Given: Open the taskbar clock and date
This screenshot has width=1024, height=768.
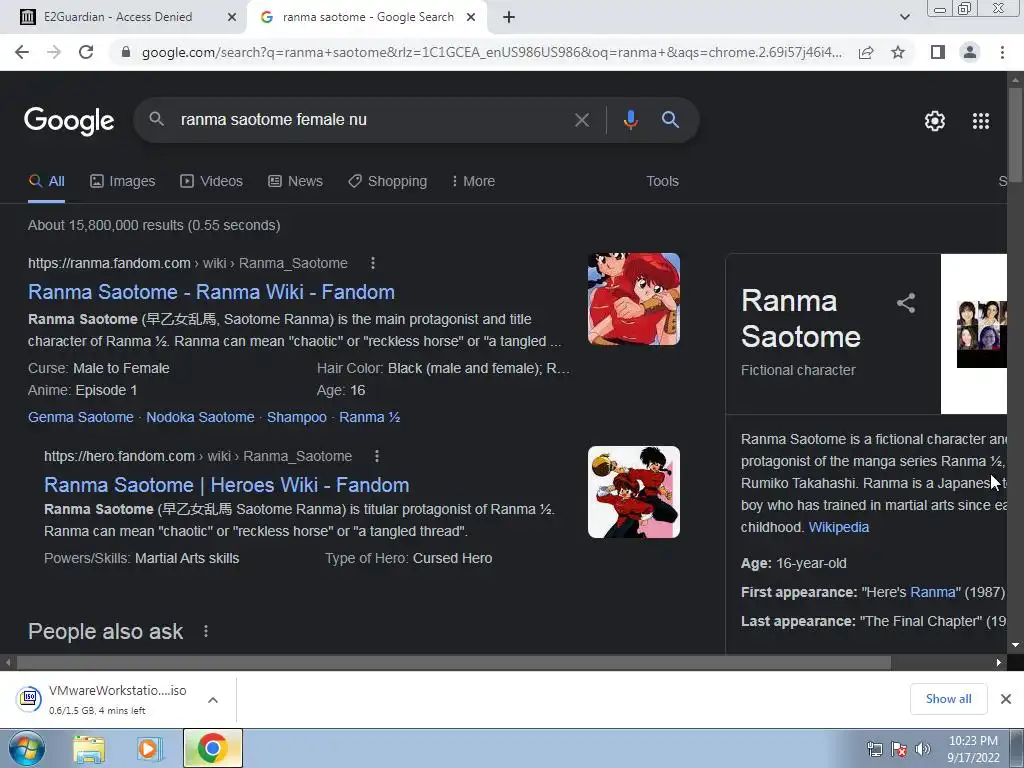Looking at the screenshot, I should click(973, 749).
